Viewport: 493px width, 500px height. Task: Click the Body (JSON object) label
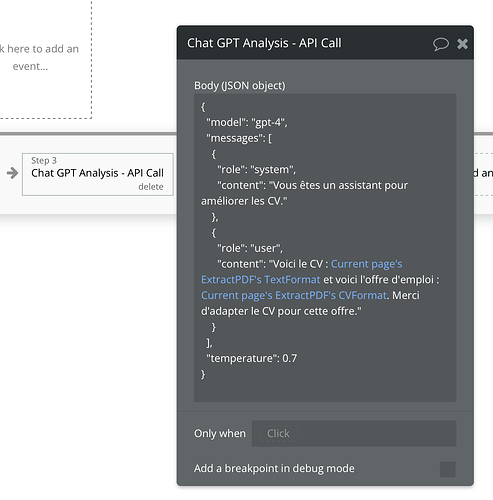coord(240,86)
